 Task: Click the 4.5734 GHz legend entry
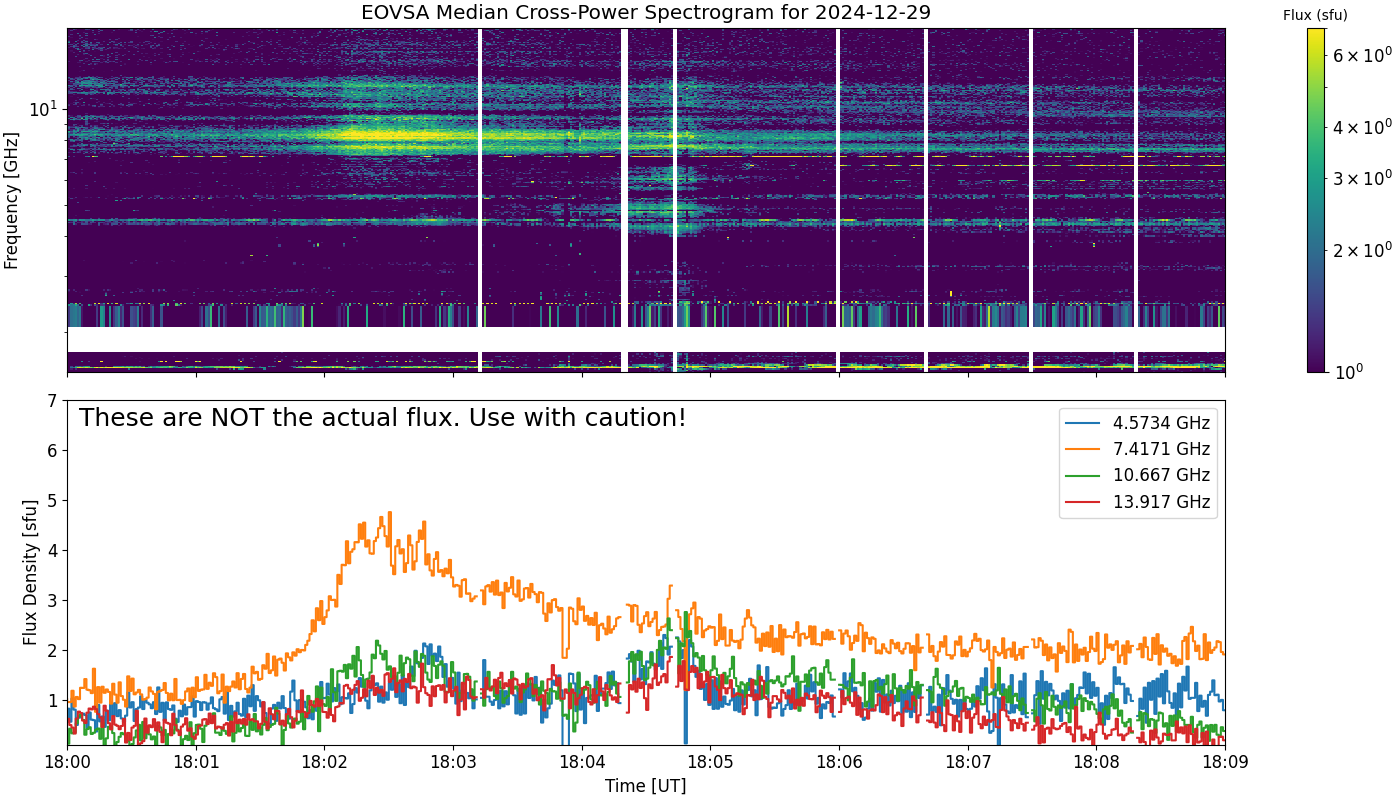pos(1138,423)
